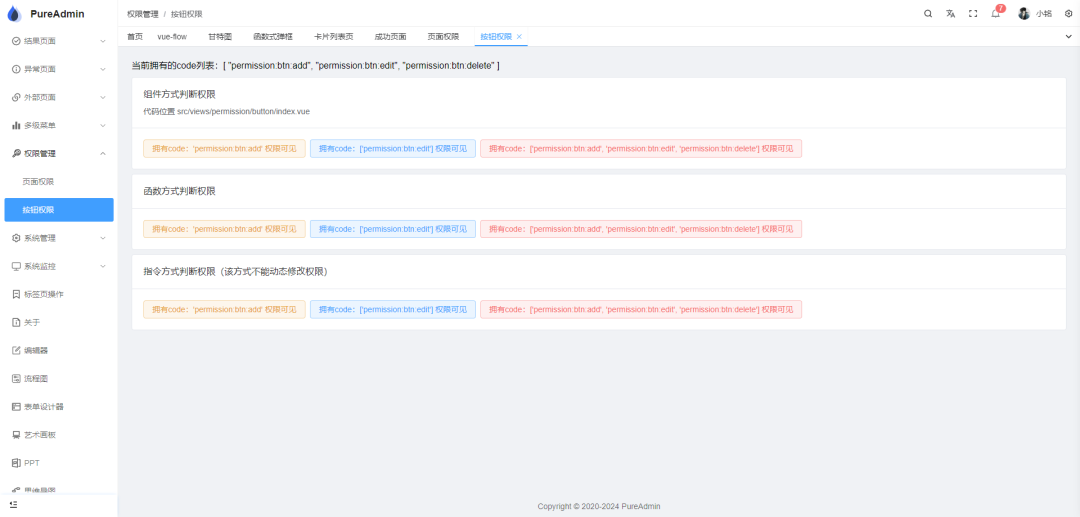The image size is (1080, 517).
Task: Click the orange permission:btn:add button in 组件方式 section
Action: [224, 148]
